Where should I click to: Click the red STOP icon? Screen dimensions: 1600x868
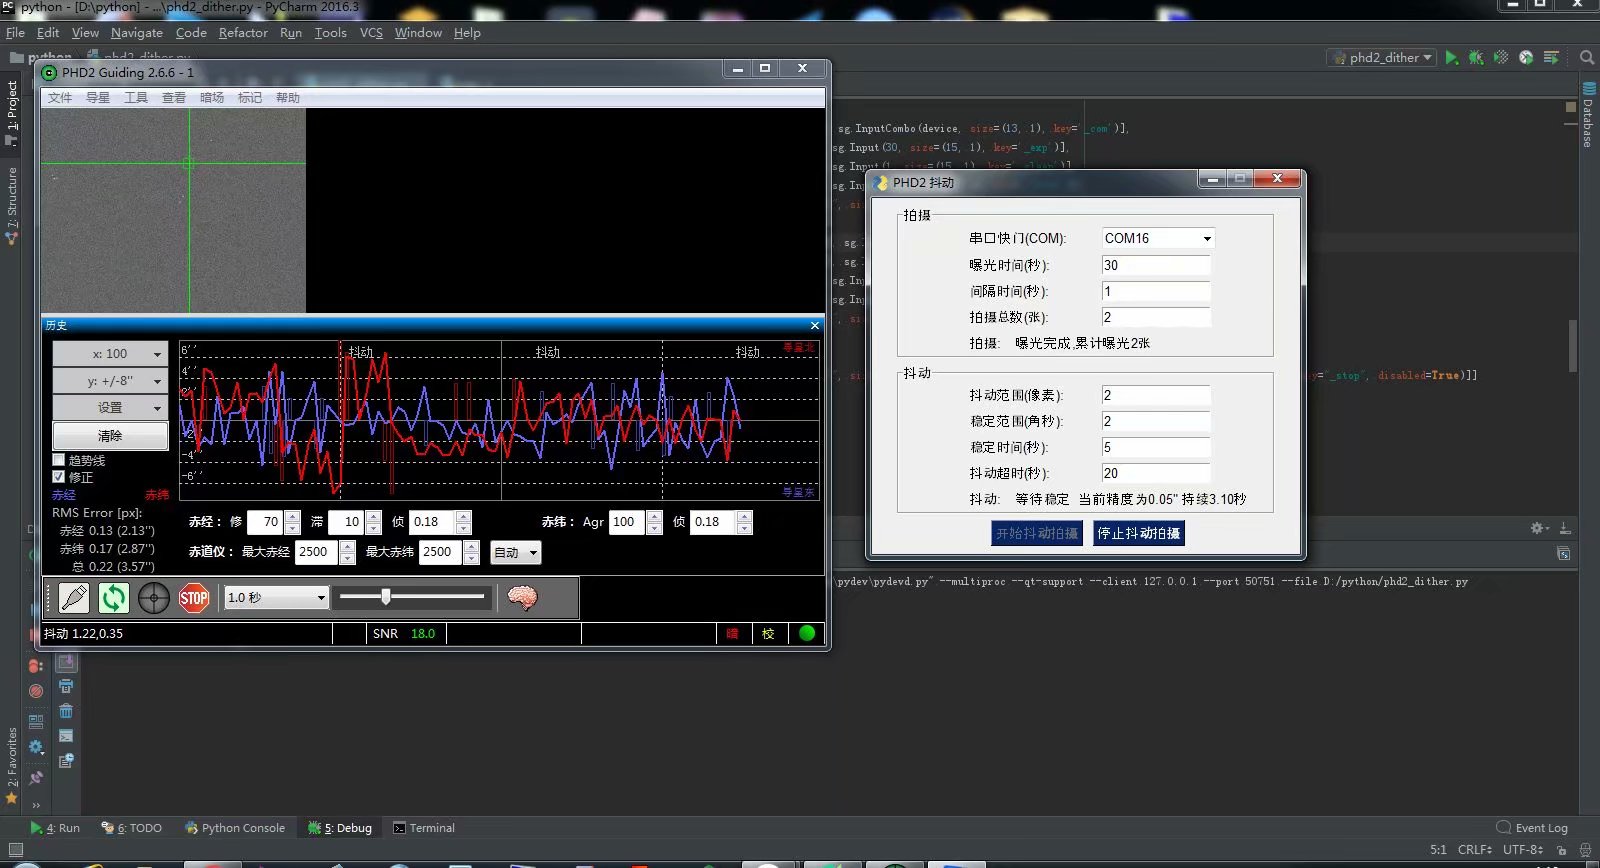[x=194, y=598]
